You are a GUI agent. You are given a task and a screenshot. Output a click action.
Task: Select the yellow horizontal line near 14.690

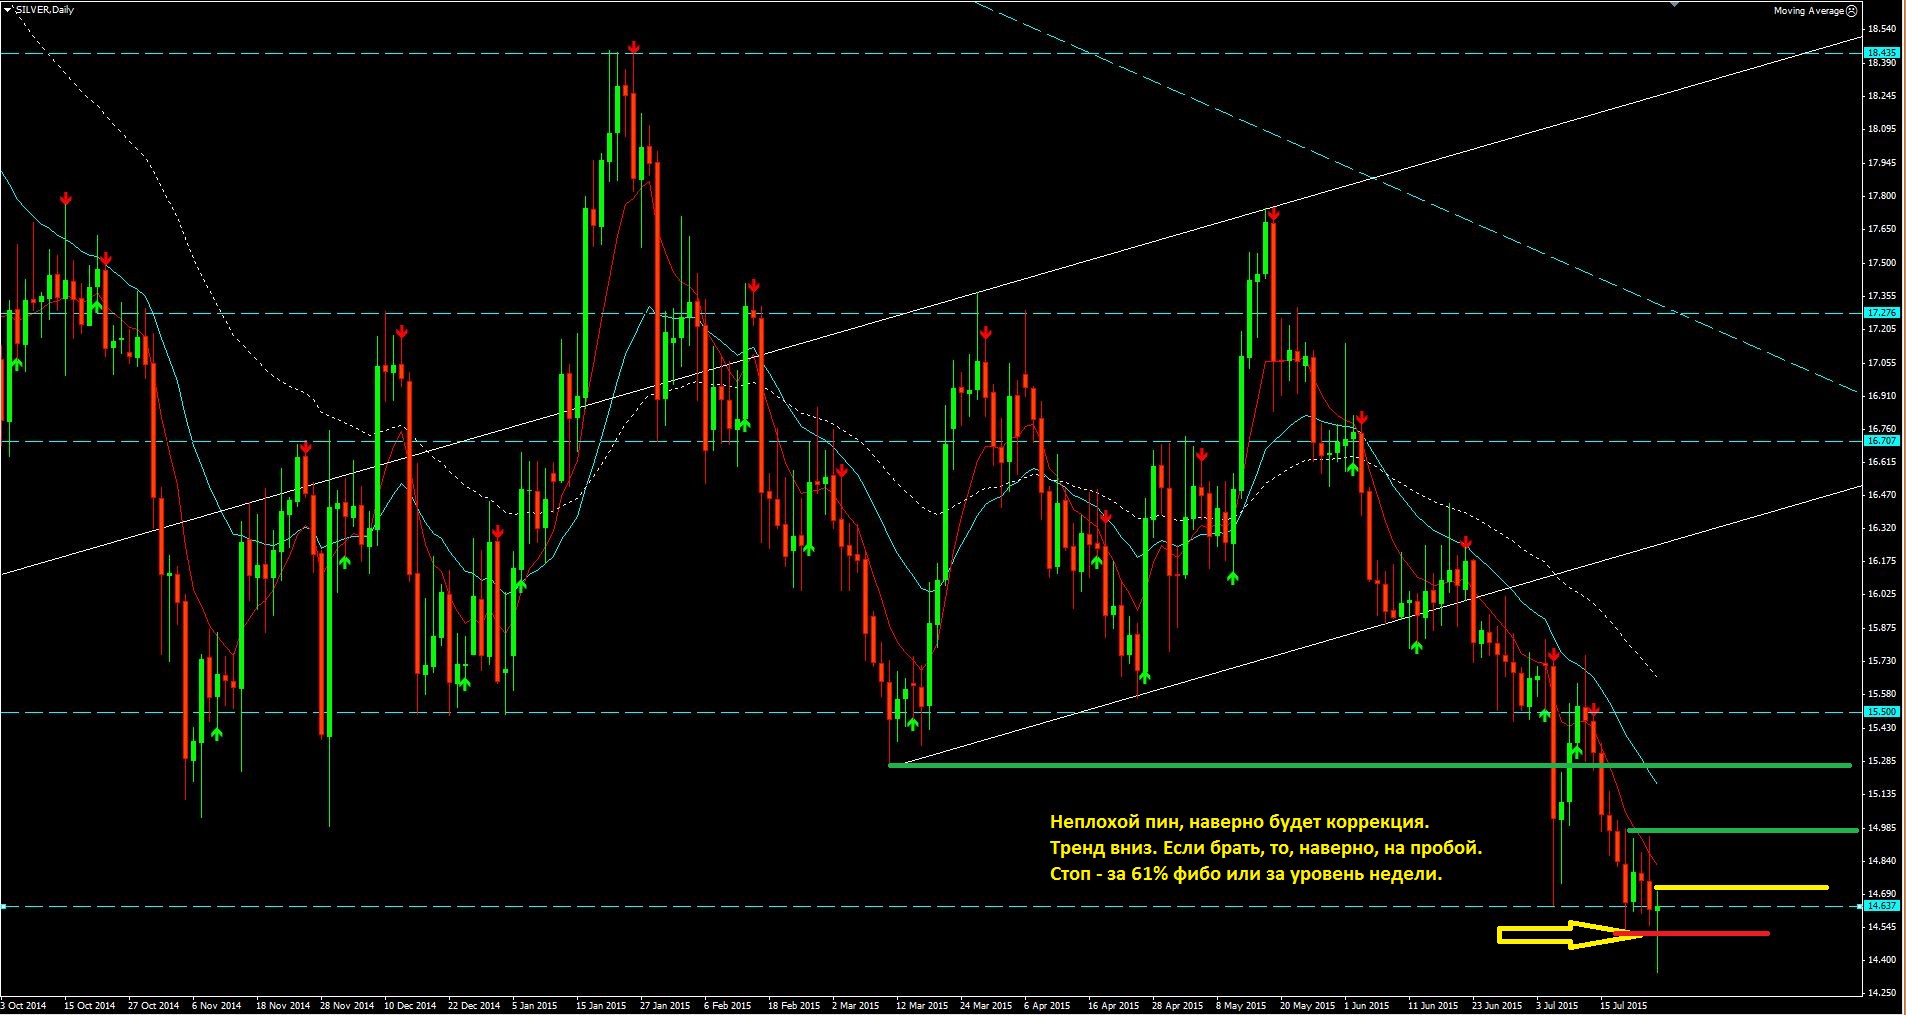[x=1741, y=887]
